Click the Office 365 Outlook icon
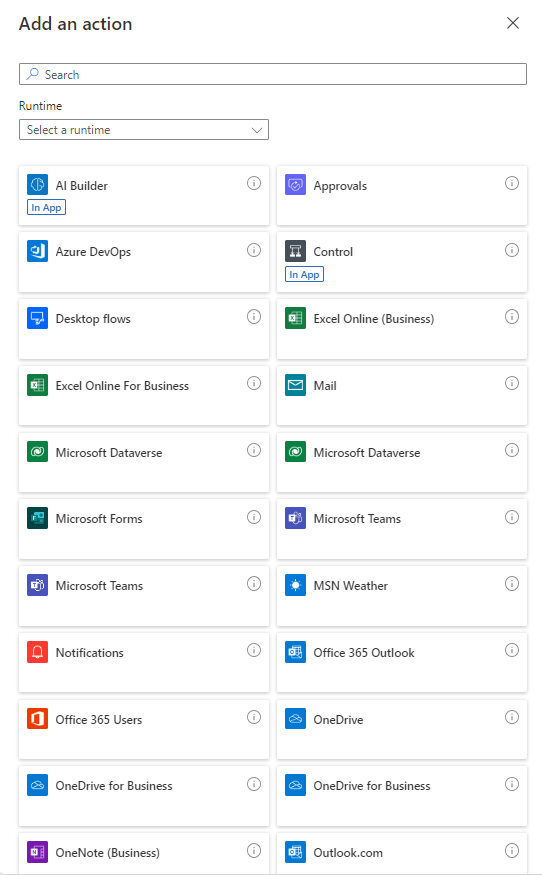Screen dimensions: 542x875 [x=295, y=652]
